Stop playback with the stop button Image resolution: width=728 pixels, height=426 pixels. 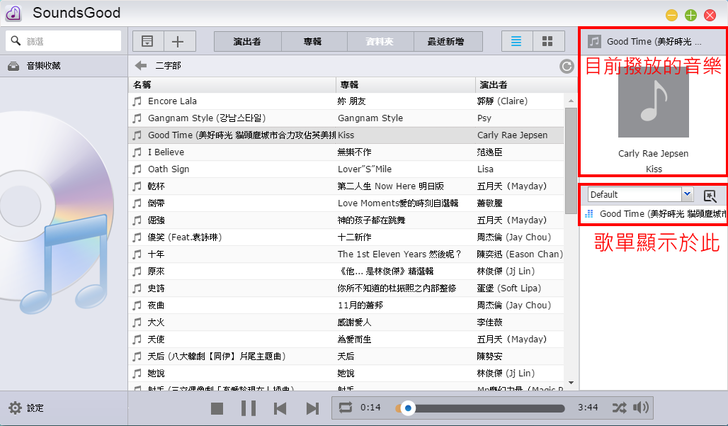[217, 408]
